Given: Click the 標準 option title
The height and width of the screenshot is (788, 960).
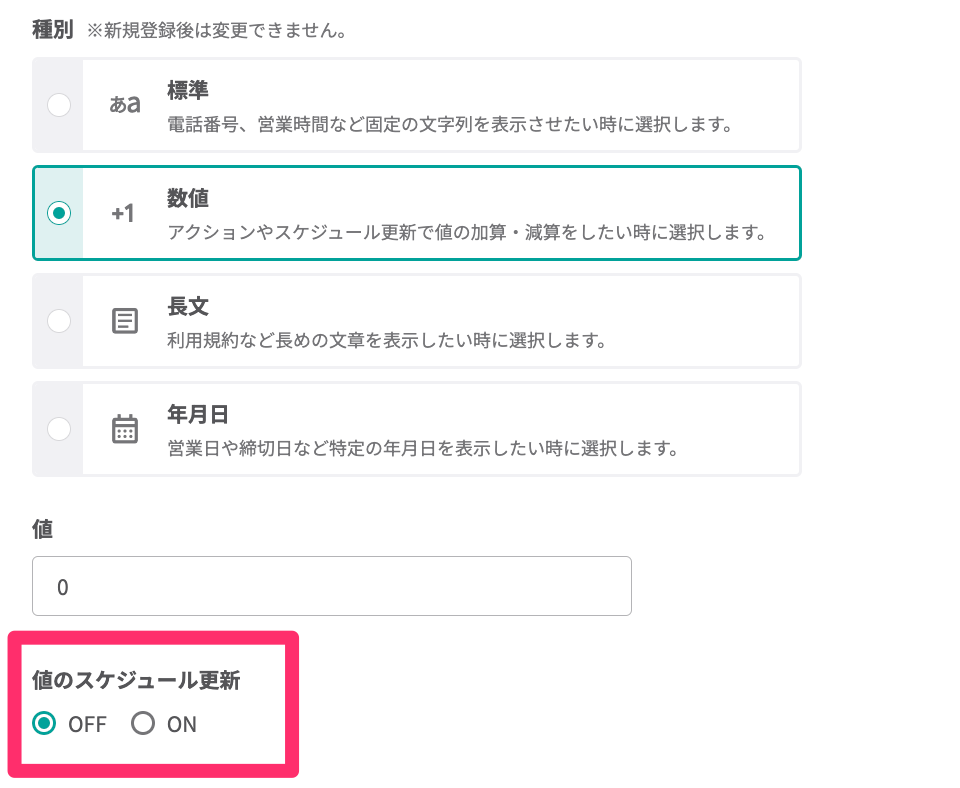Looking at the screenshot, I should pyautogui.click(x=187, y=90).
